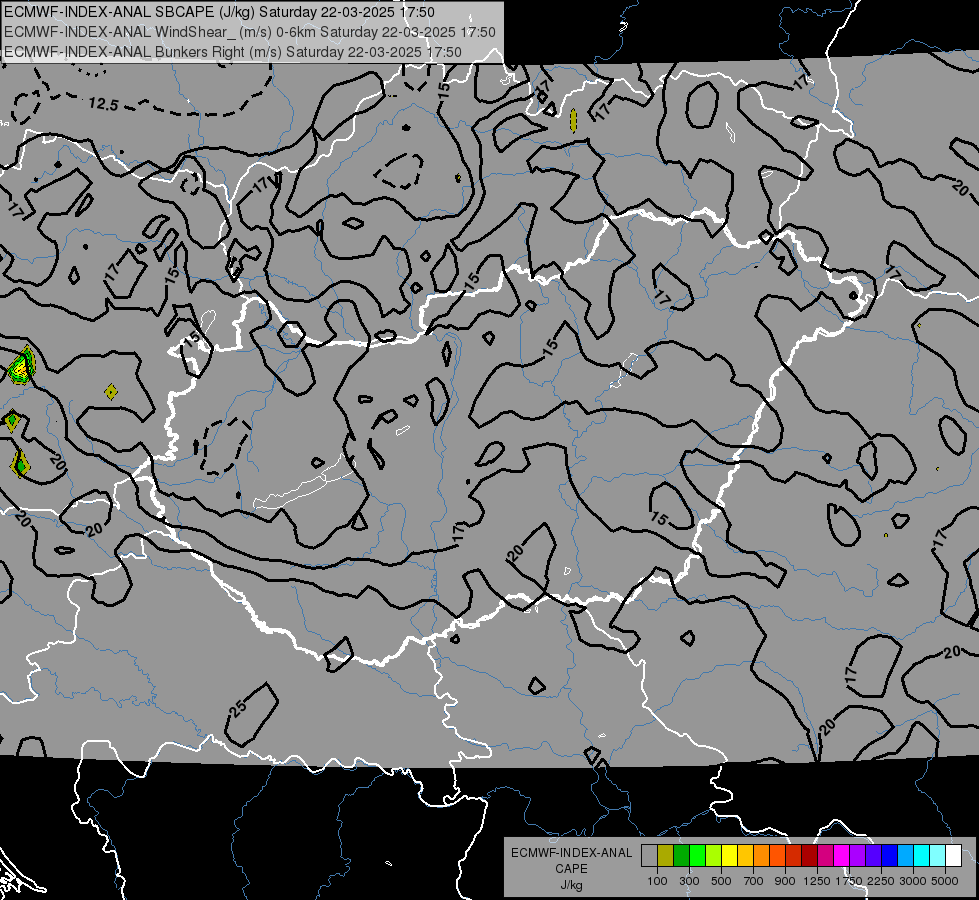979x900 pixels.
Task: Click the olive swatch in CAPE legend
Action: point(666,856)
